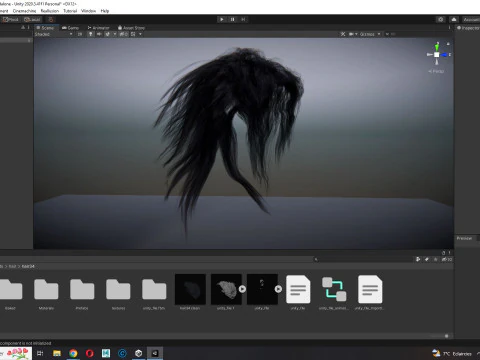Open the Window menu

pyautogui.click(x=88, y=11)
